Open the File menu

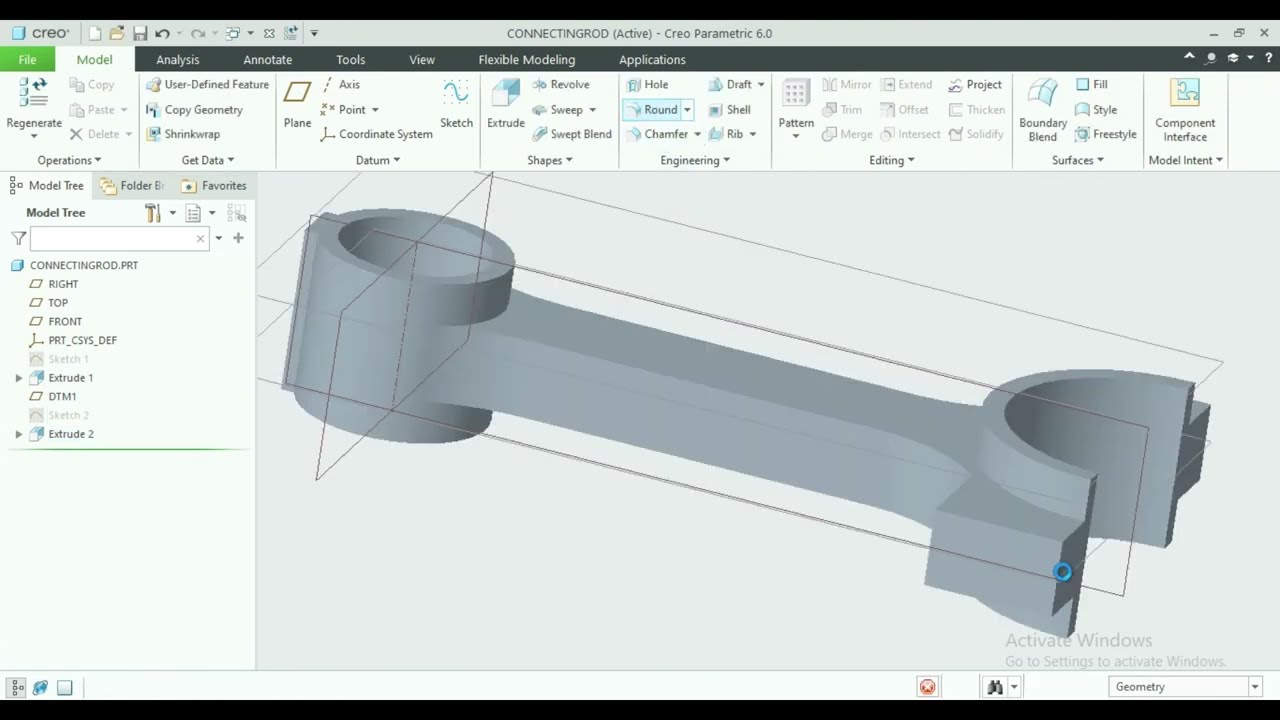coord(27,59)
